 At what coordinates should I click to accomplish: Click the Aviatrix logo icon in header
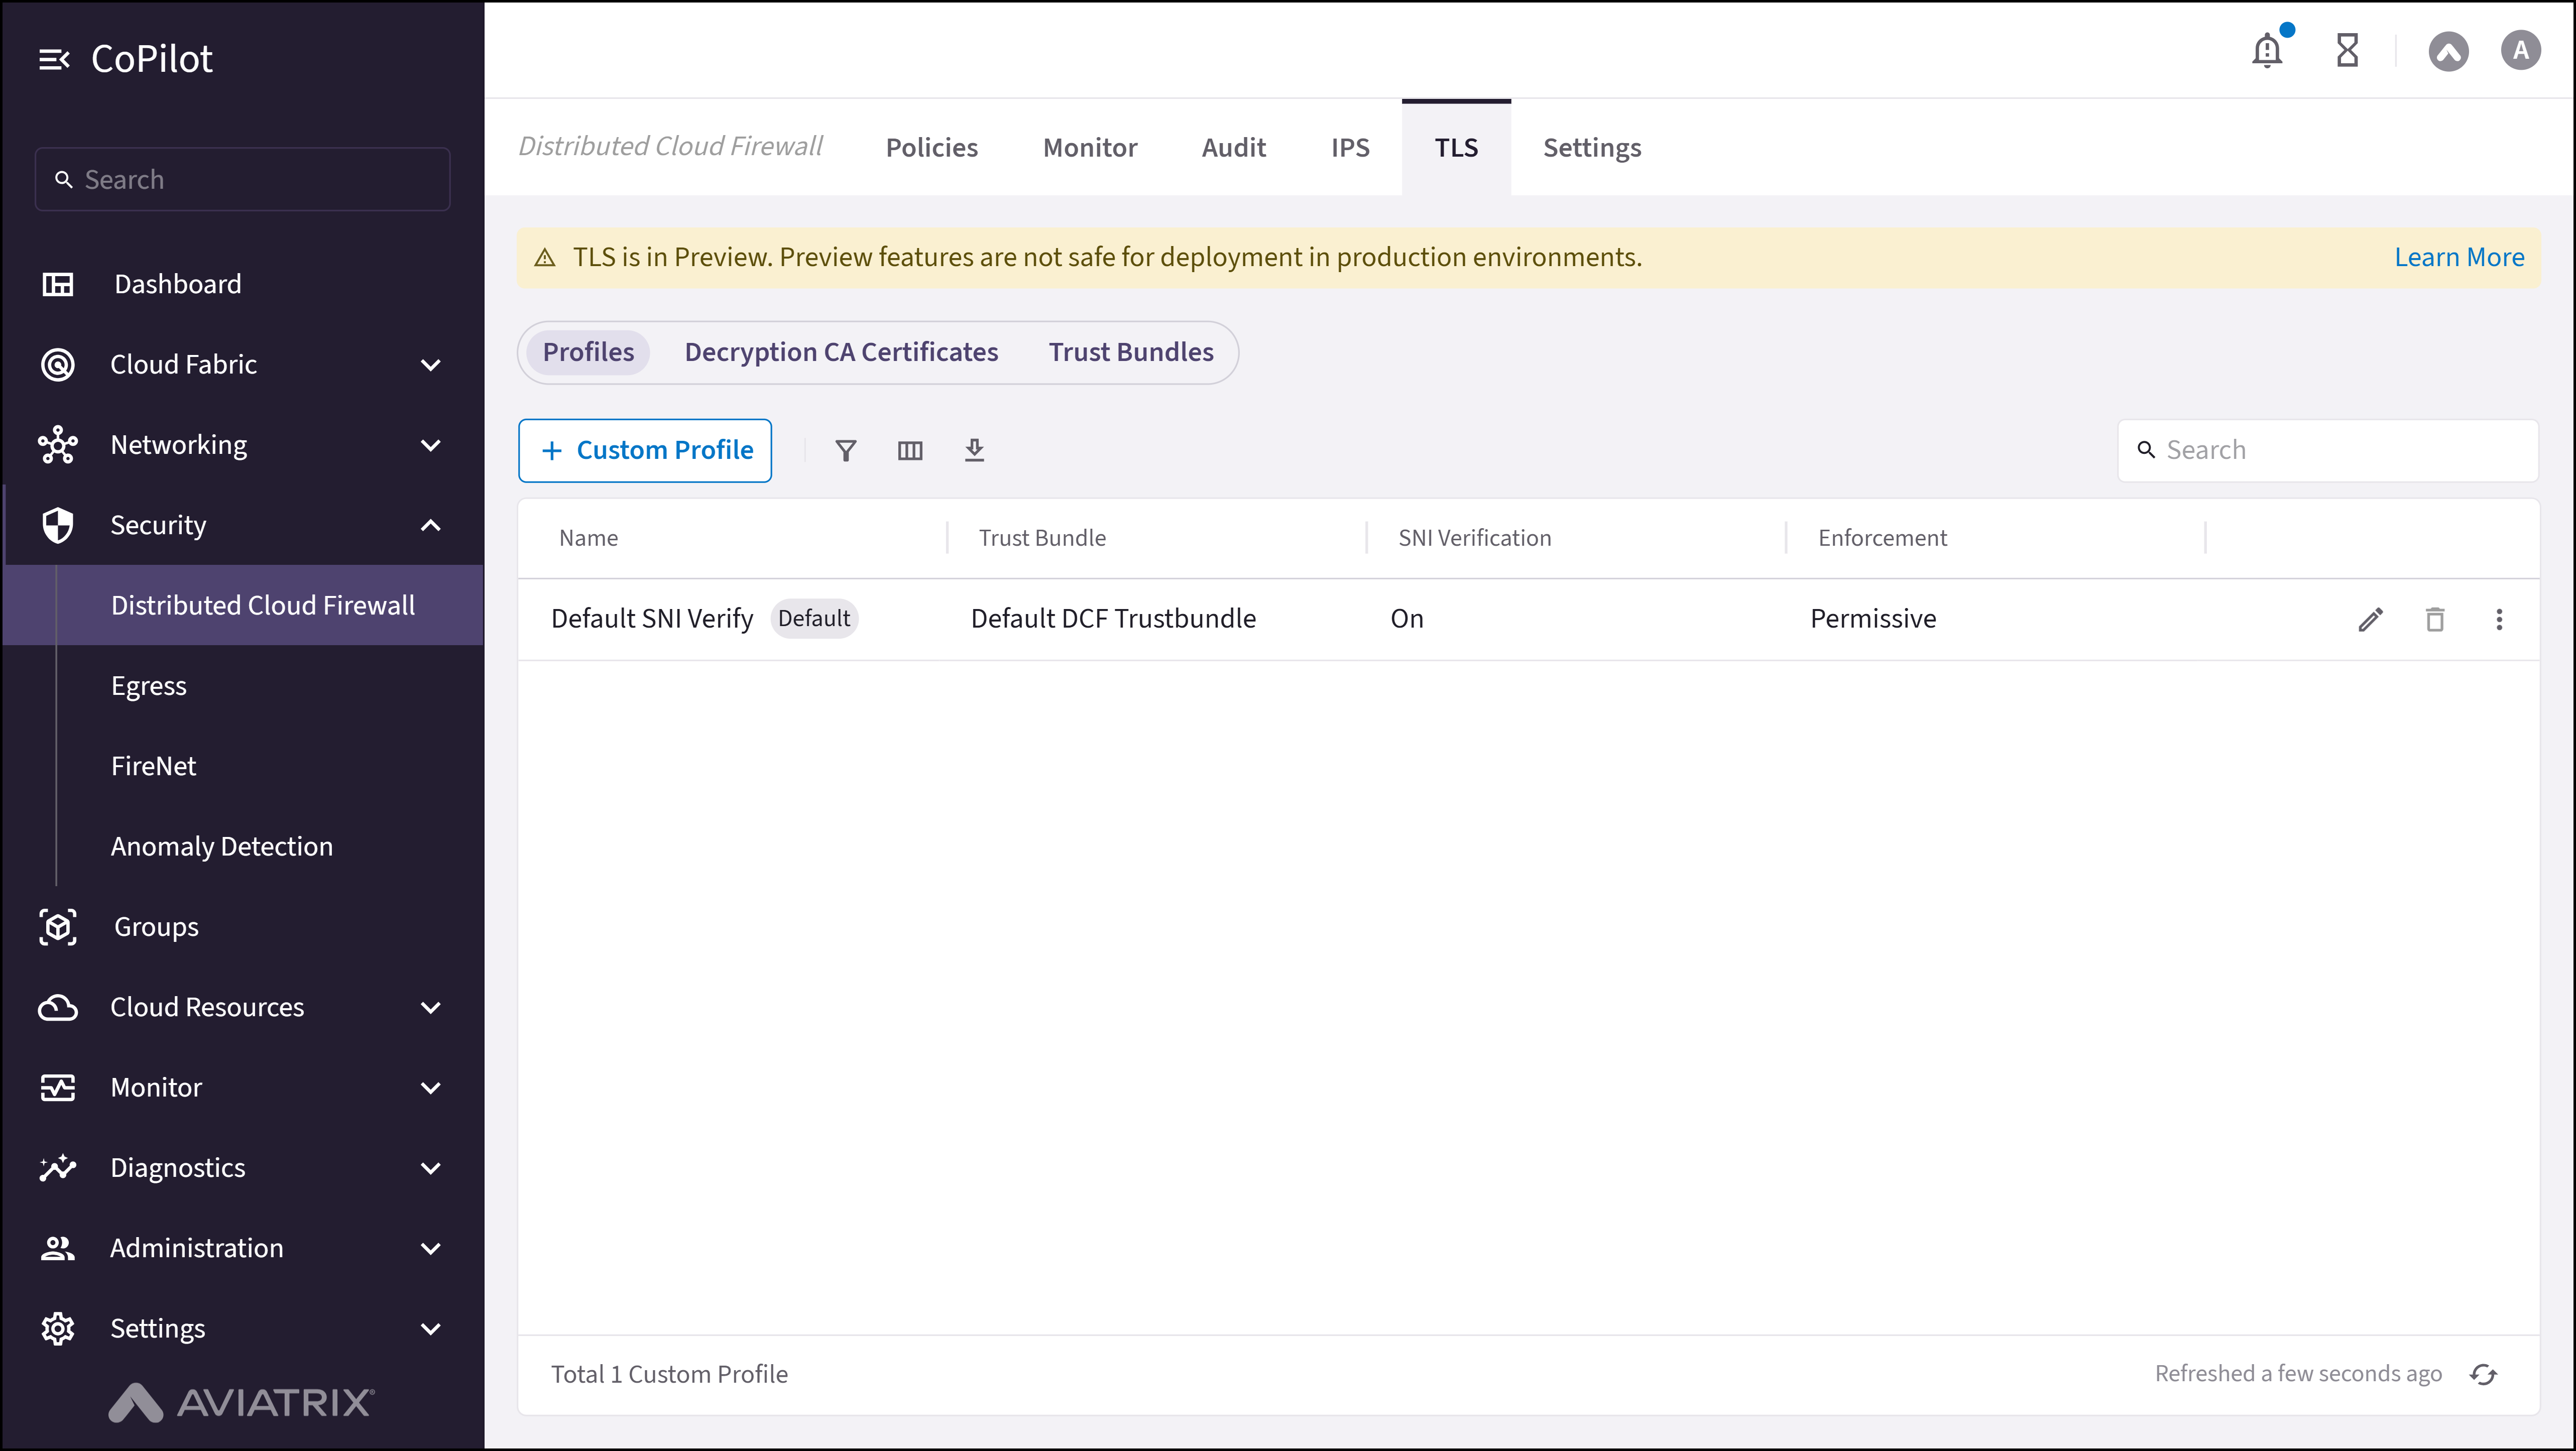2448,51
